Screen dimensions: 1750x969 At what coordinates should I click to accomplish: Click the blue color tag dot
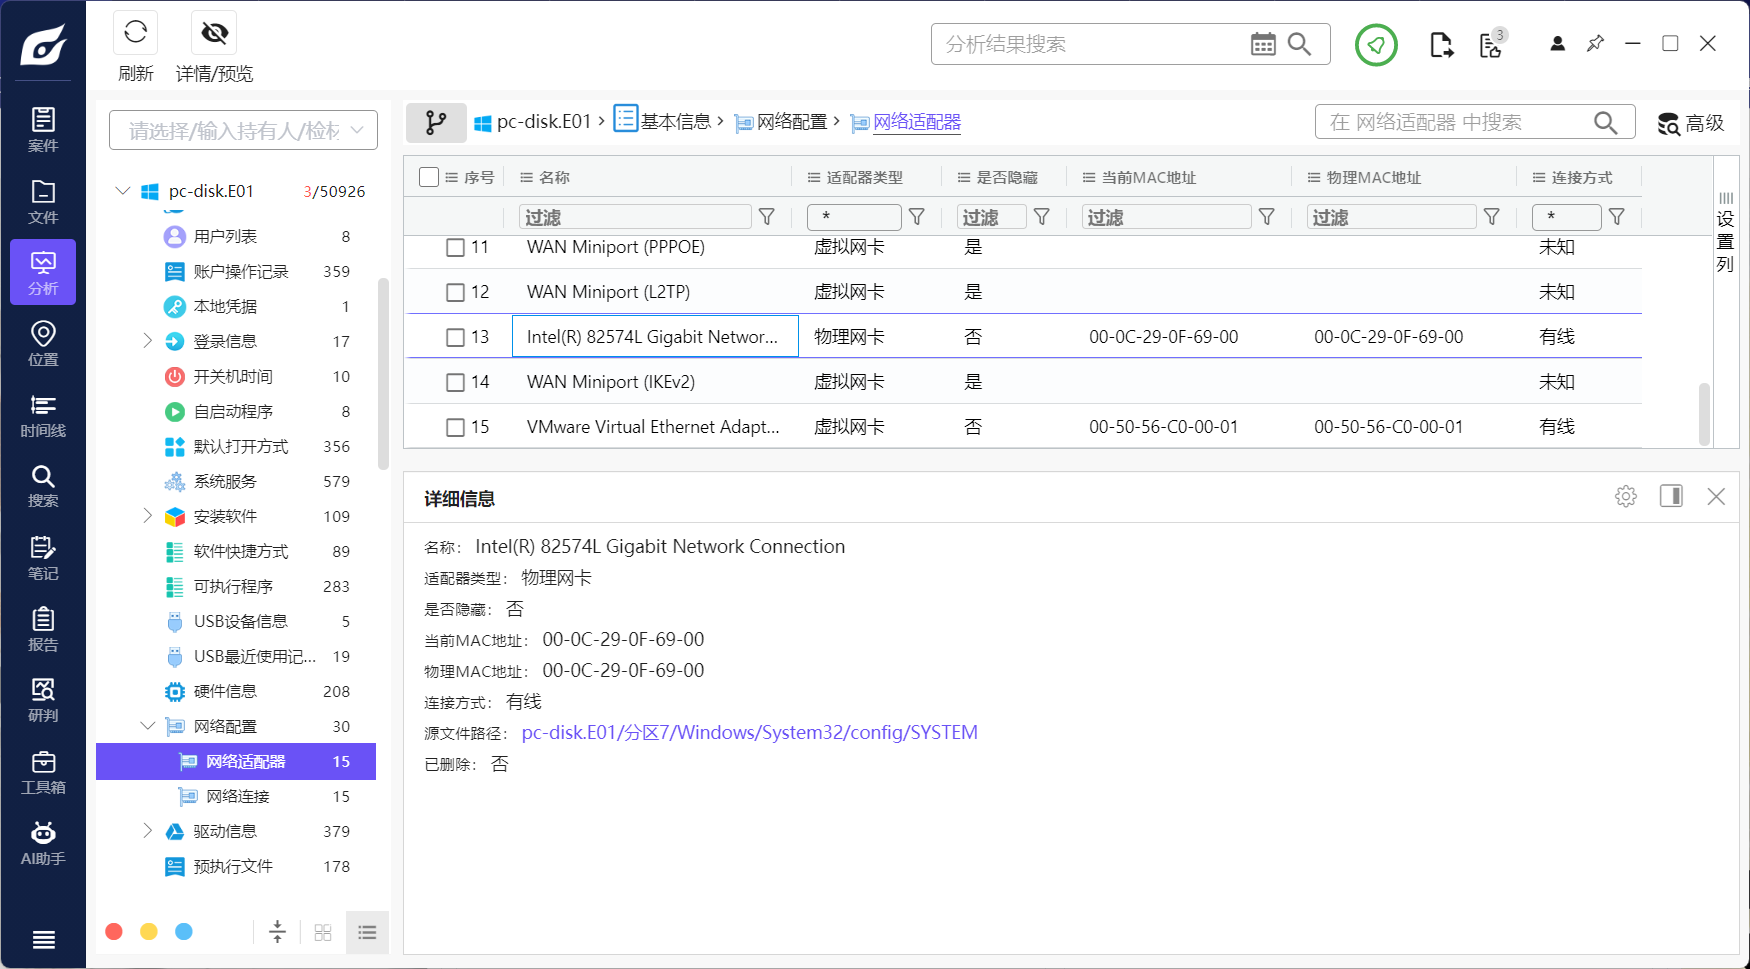[184, 932]
